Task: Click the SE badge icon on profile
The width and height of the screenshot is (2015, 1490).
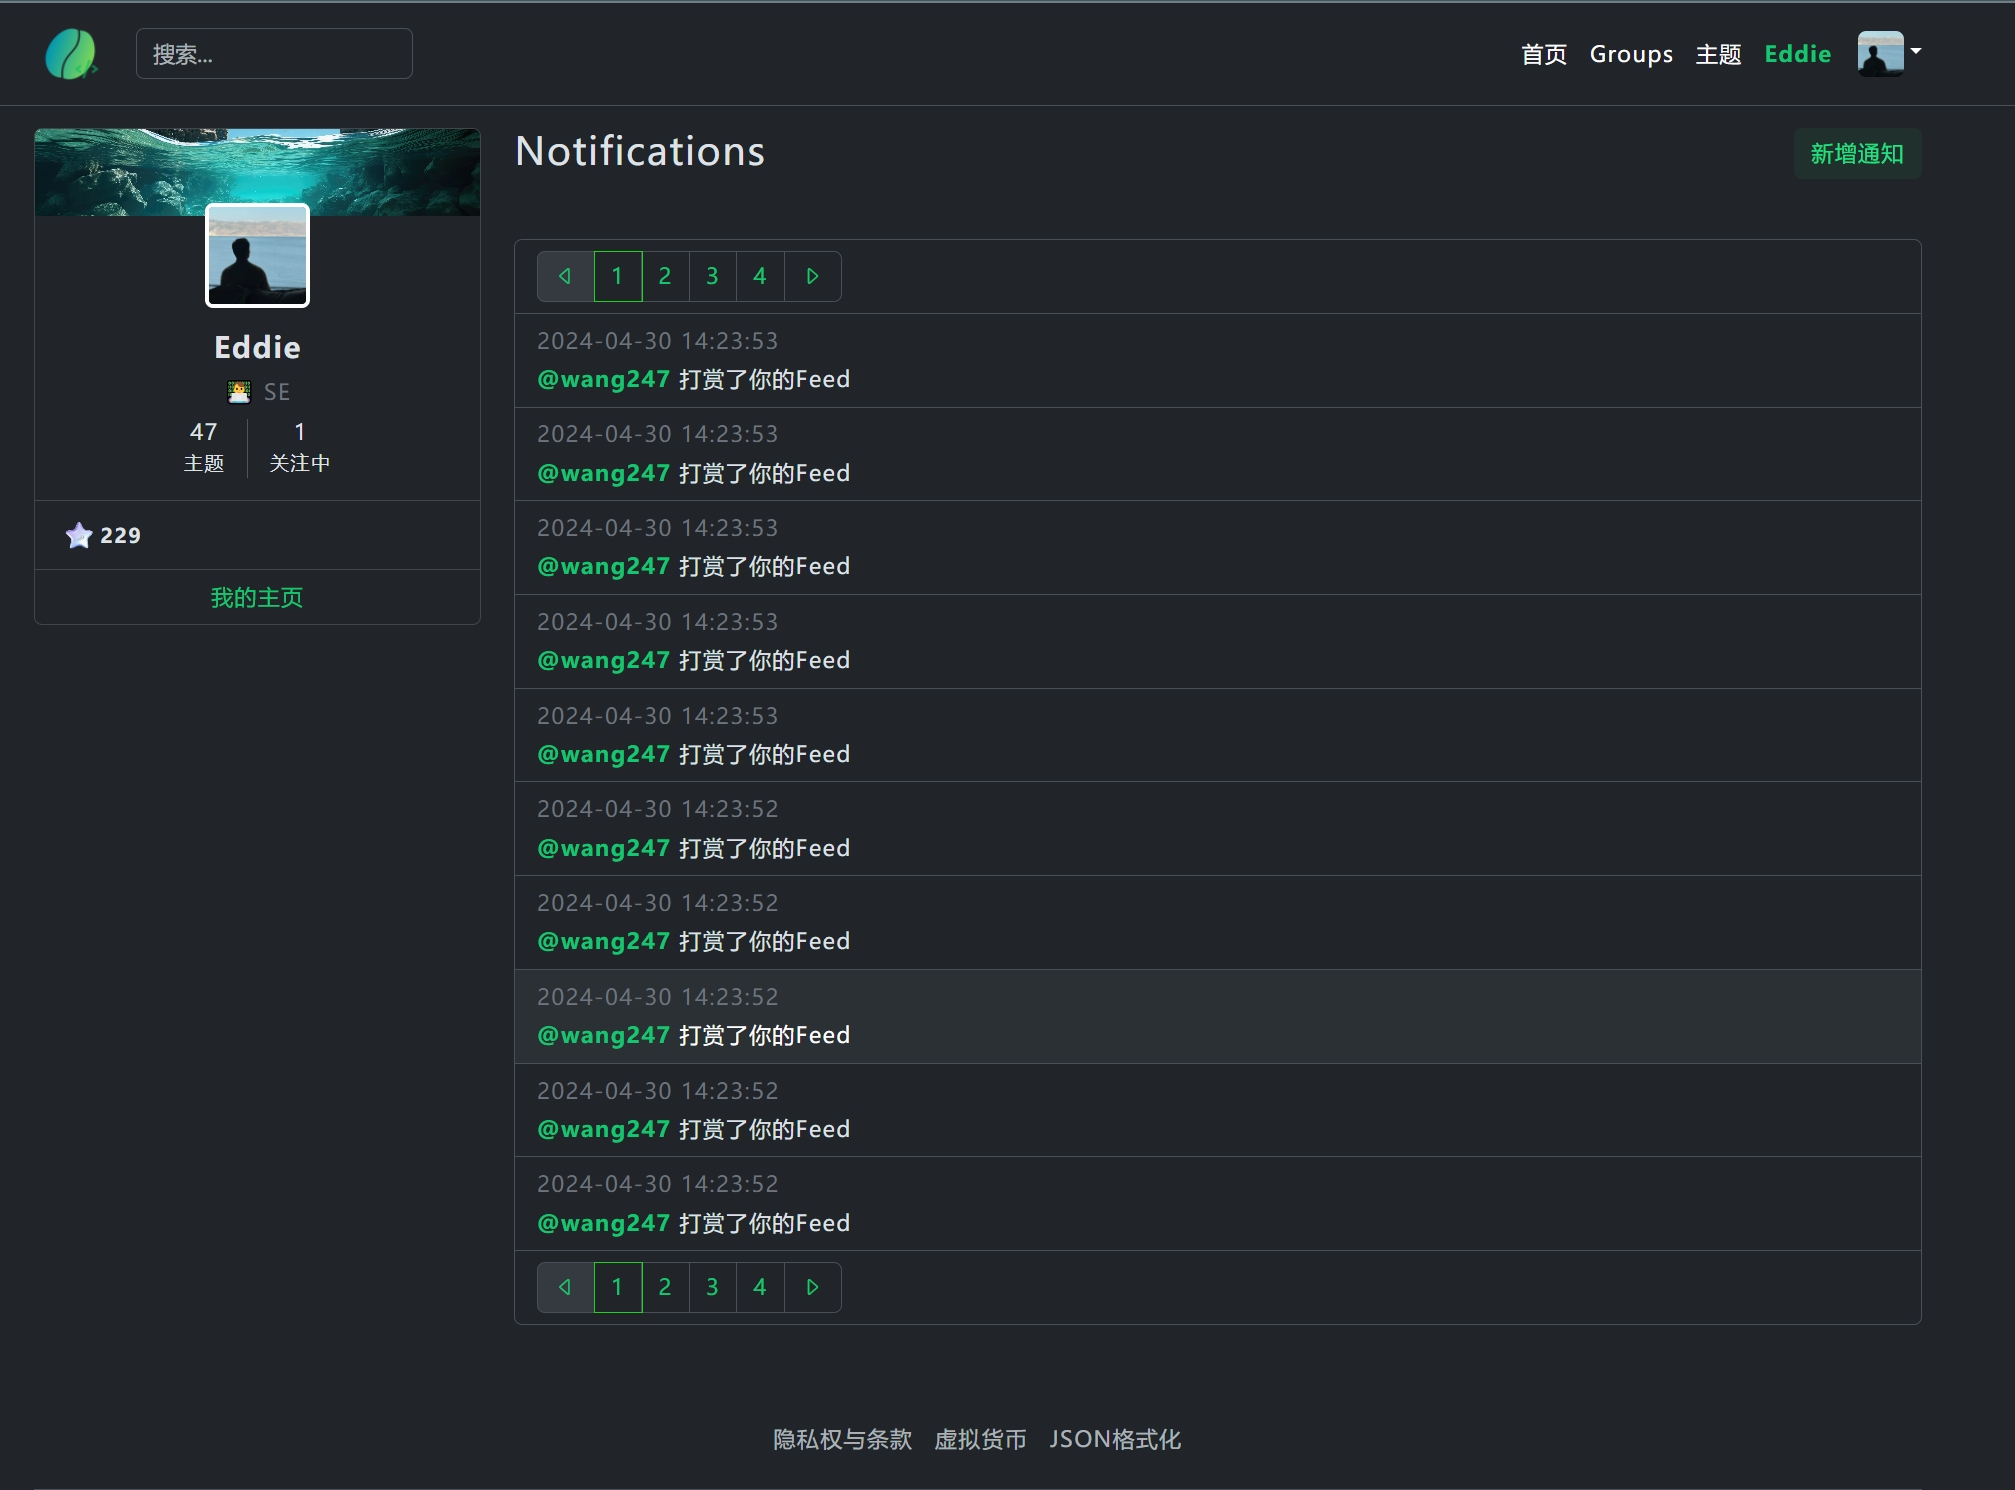Action: [239, 391]
